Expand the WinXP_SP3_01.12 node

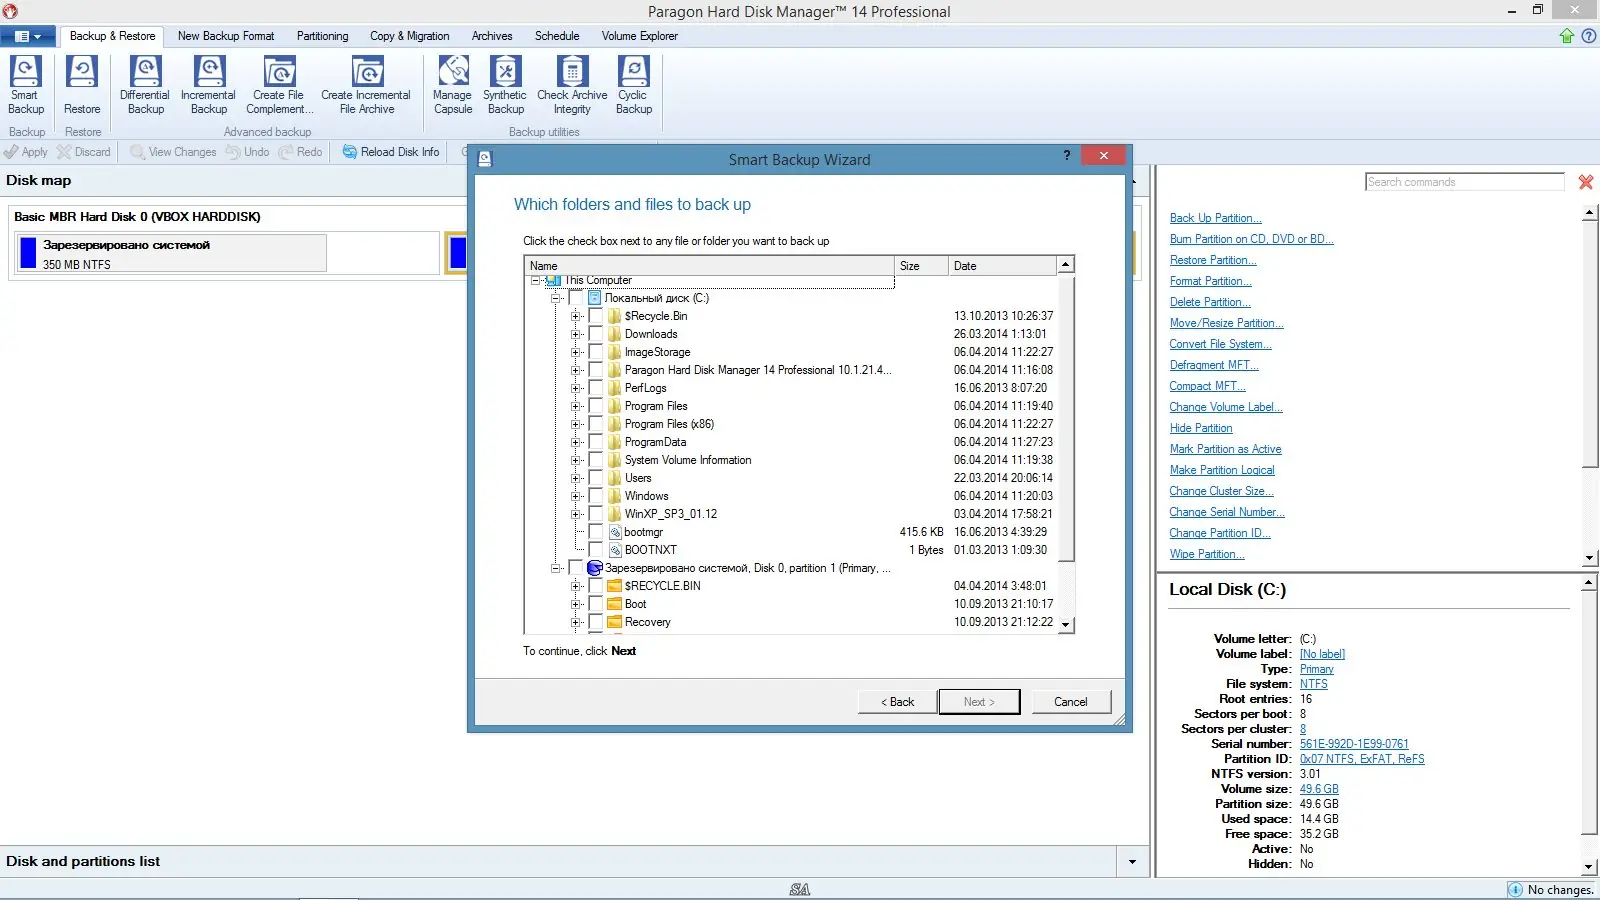coord(575,514)
